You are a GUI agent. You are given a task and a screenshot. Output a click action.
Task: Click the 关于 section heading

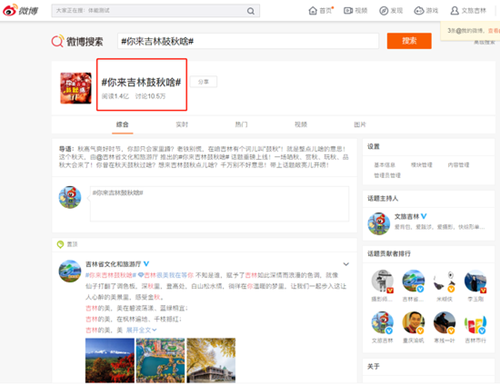(373, 366)
